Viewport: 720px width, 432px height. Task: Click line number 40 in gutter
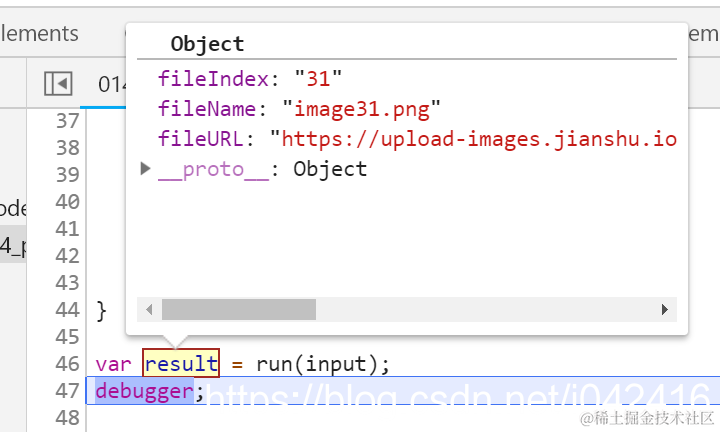68,202
